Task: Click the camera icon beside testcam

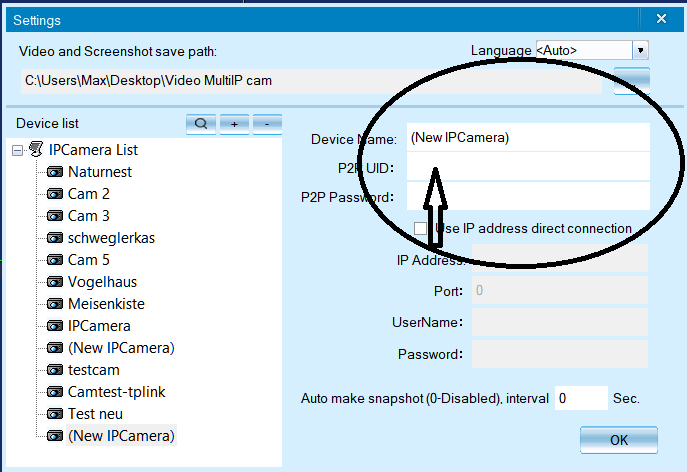Action: pos(55,370)
